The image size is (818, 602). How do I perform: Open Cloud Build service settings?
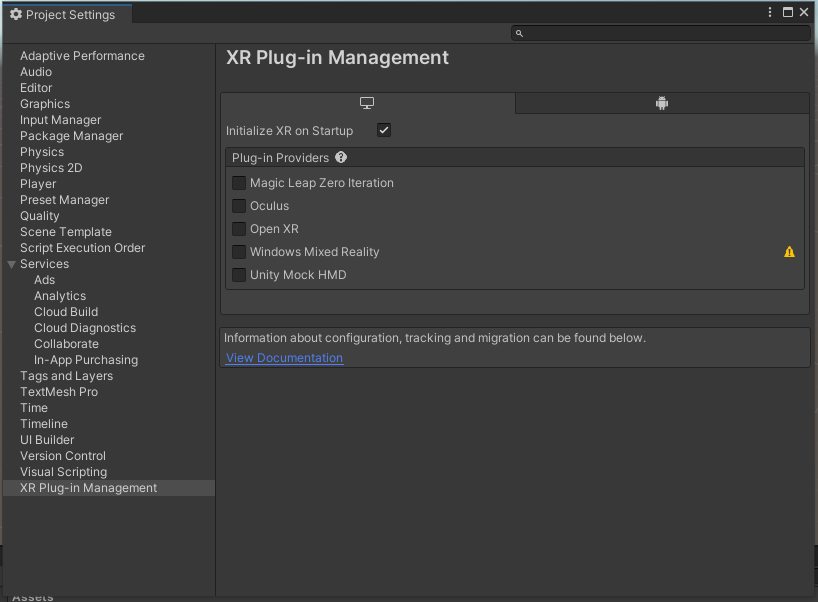click(66, 312)
